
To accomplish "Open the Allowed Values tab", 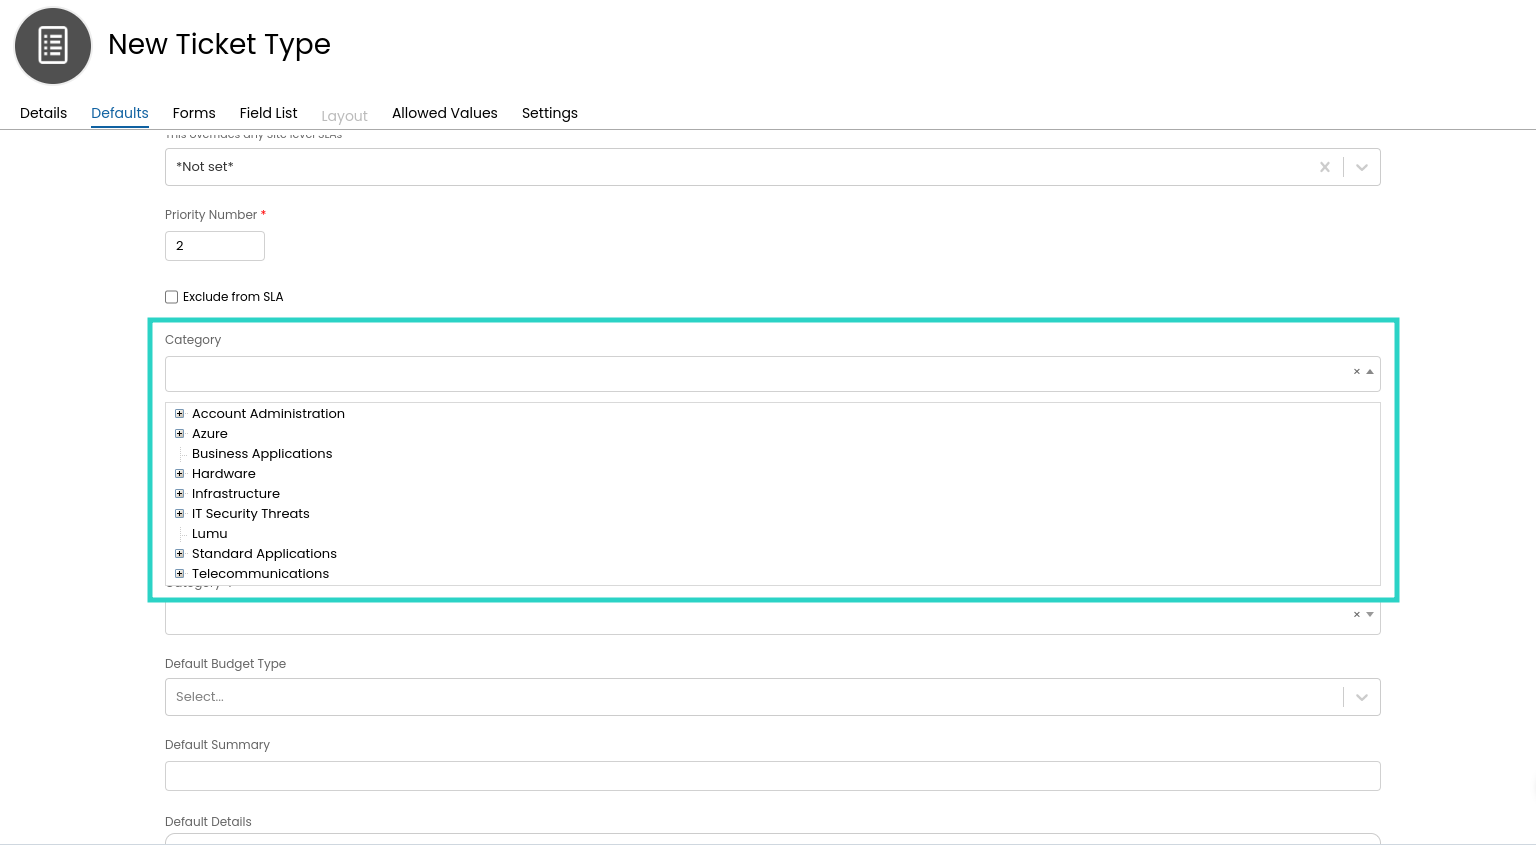I will click(444, 113).
